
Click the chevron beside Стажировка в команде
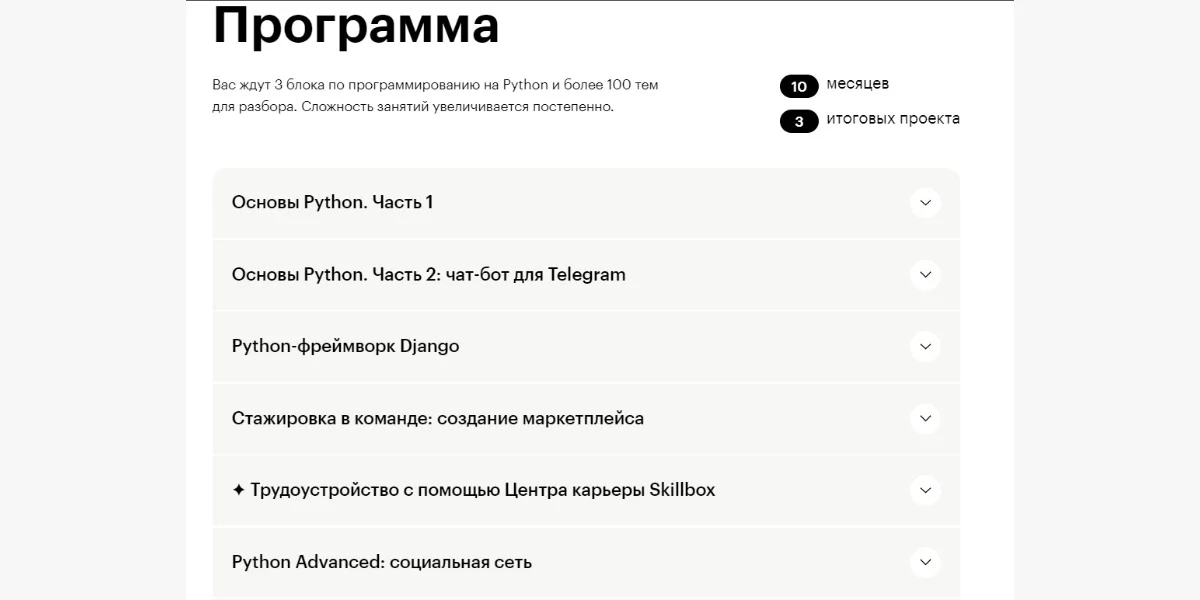[x=925, y=419]
